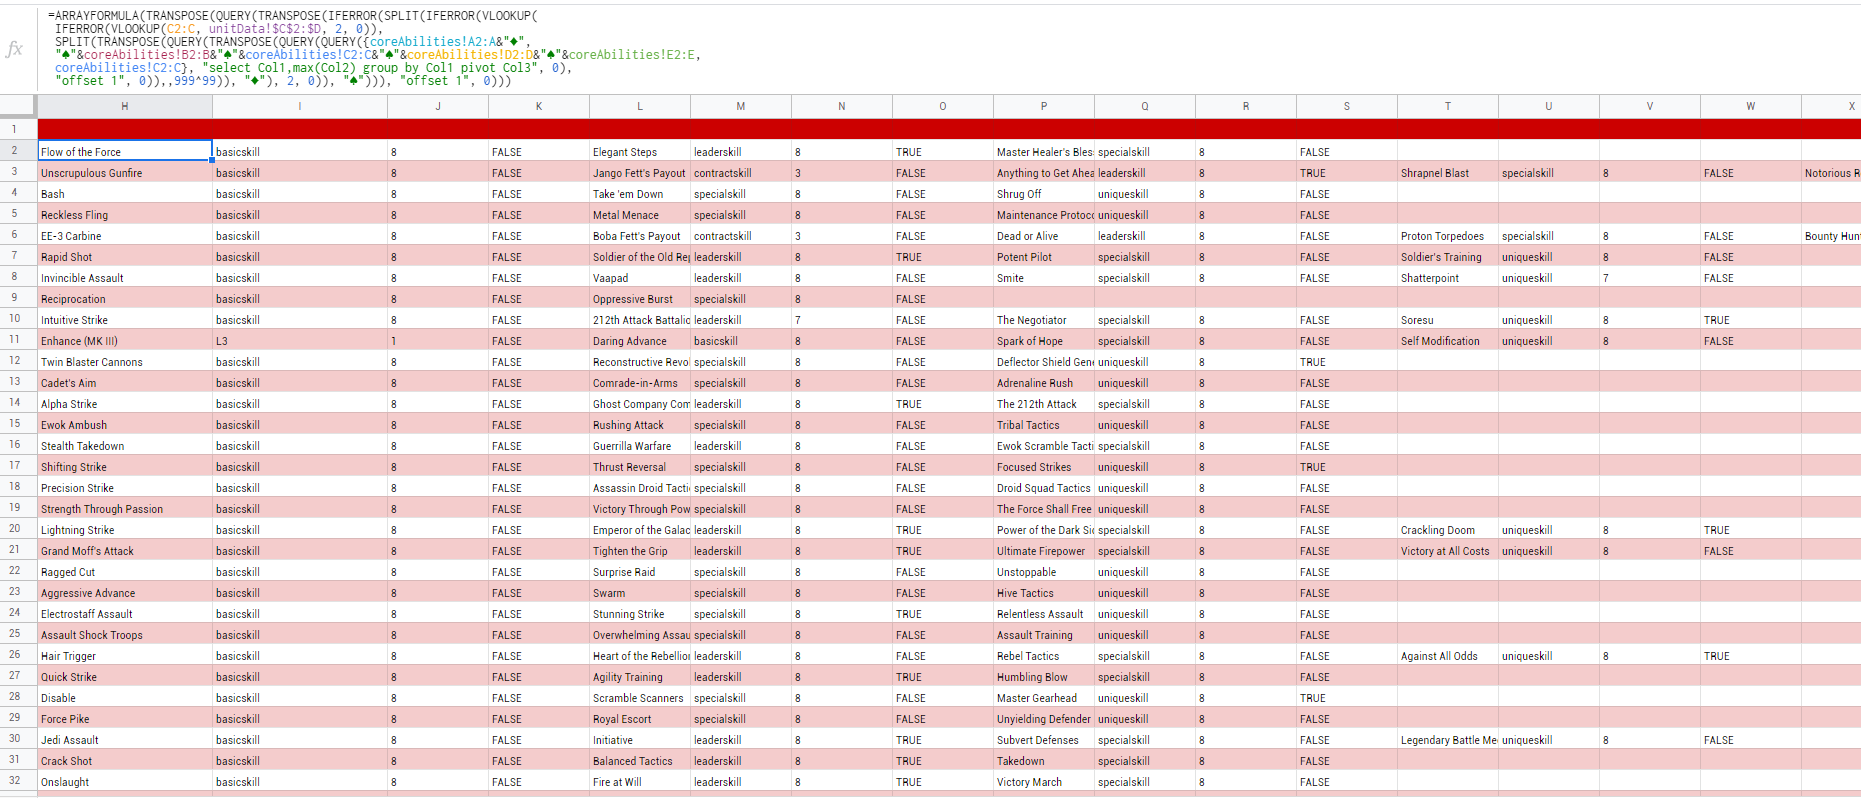Click the 'Shrapnel Blast' cell
Screen dimensions: 1861x798
click(x=1448, y=173)
